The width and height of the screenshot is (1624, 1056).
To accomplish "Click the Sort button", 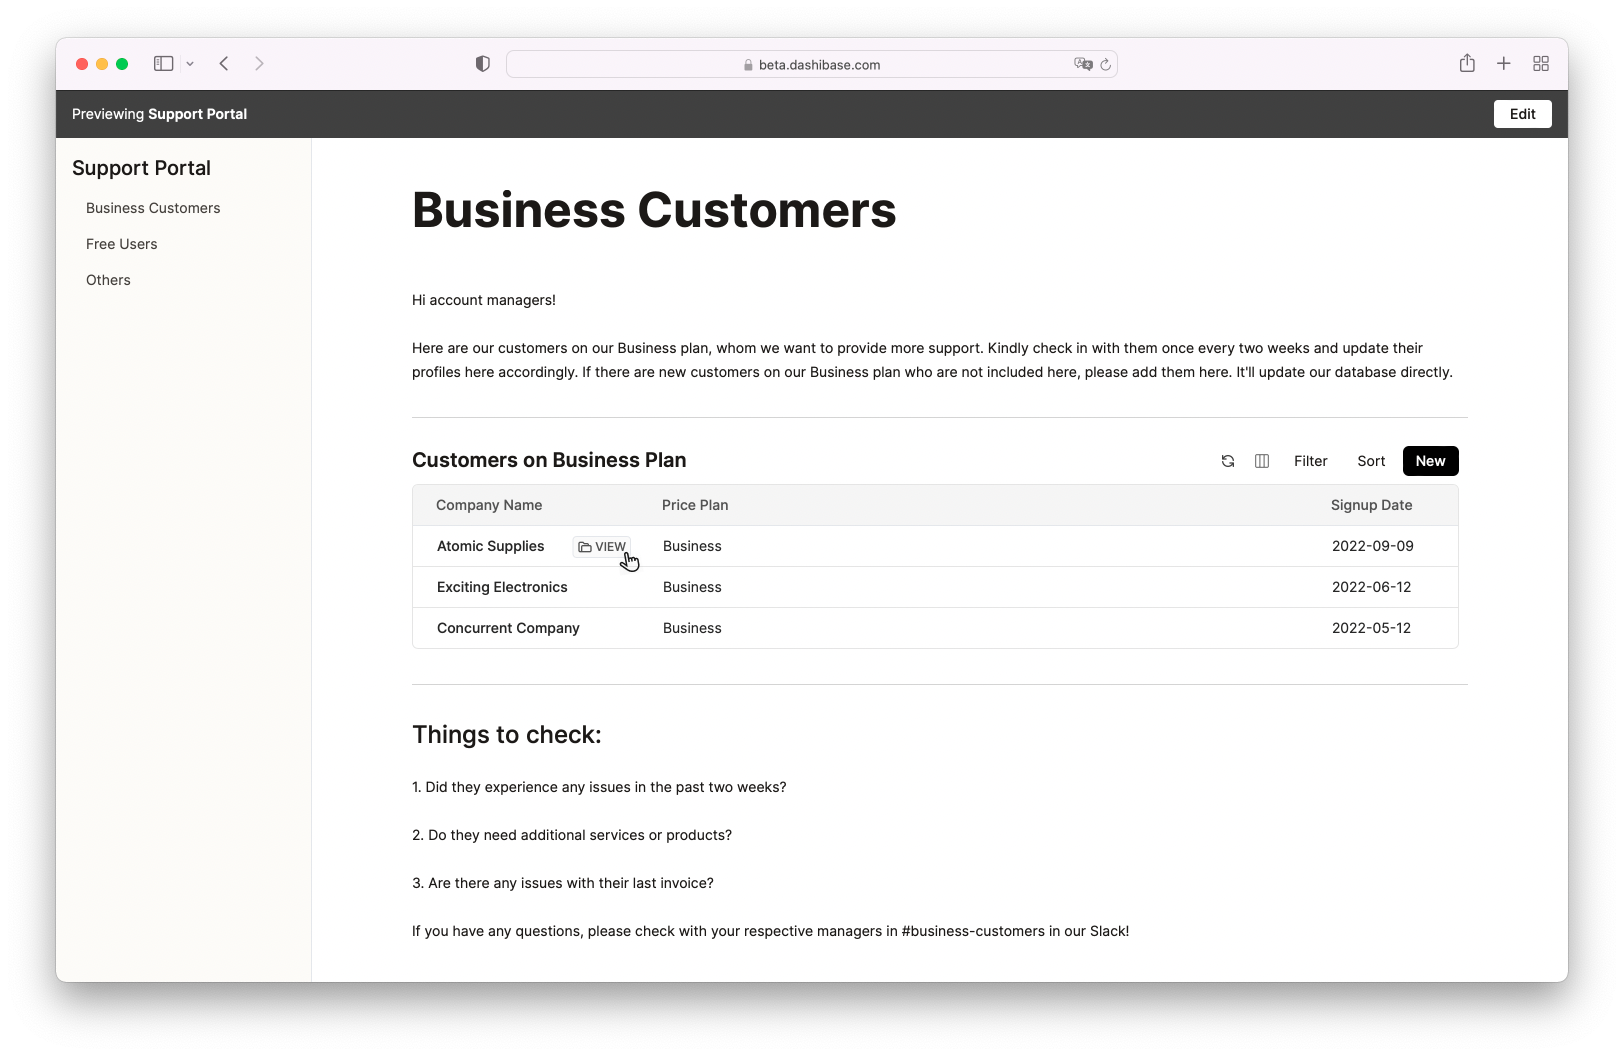I will tap(1371, 461).
